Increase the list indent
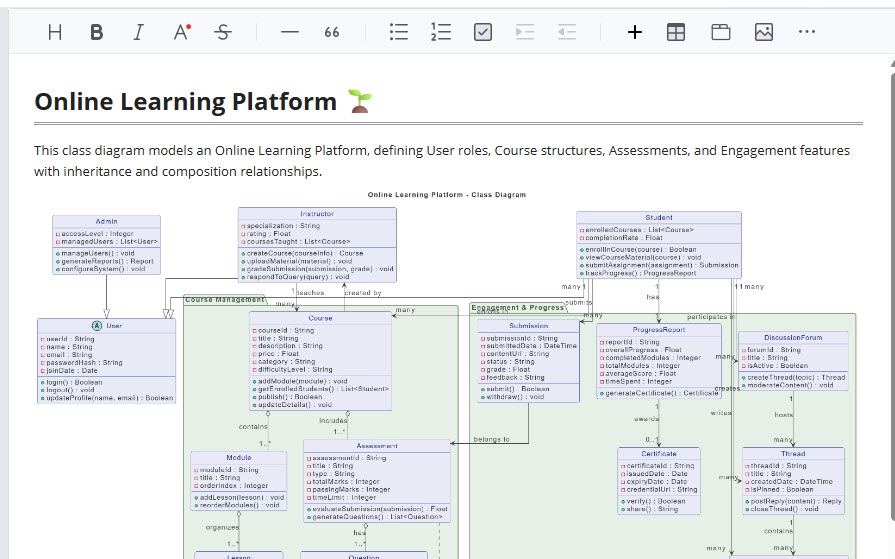 tap(525, 32)
